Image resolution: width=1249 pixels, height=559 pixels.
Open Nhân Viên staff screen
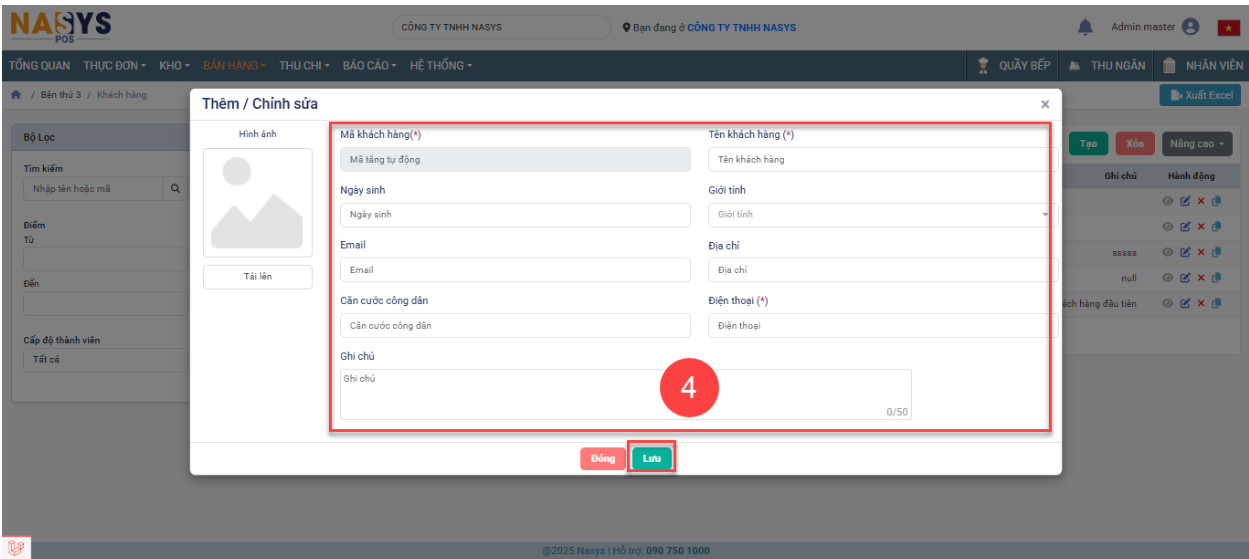pyautogui.click(x=1202, y=66)
